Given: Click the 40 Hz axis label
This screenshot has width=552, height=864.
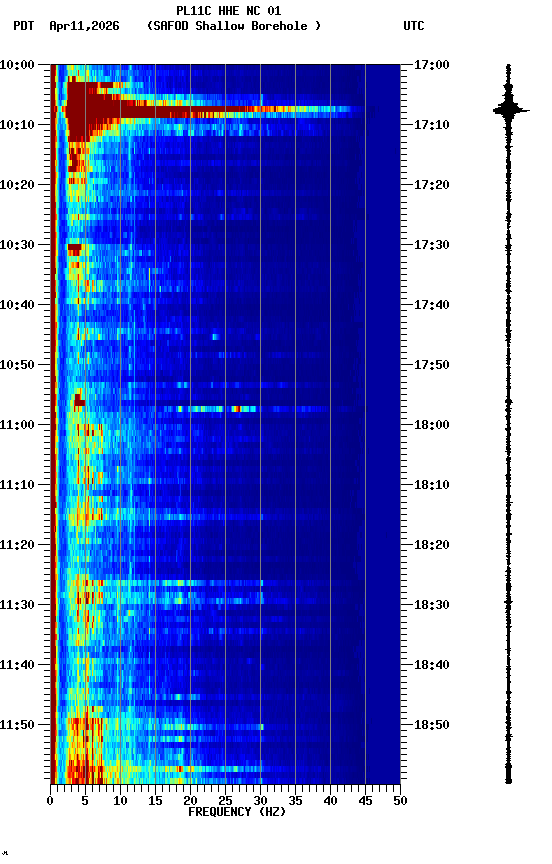Looking at the screenshot, I should (330, 801).
